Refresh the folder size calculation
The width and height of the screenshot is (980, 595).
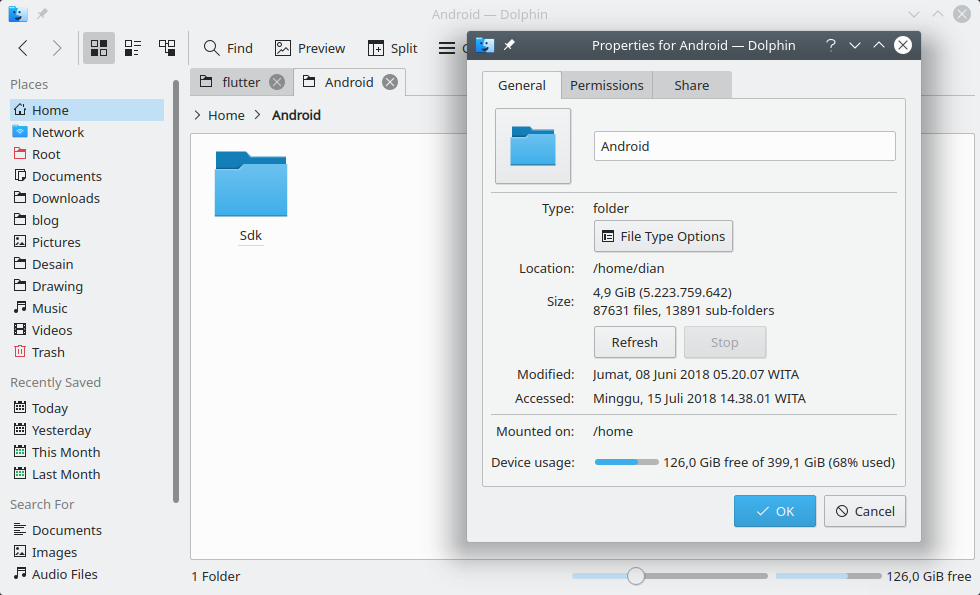(635, 342)
